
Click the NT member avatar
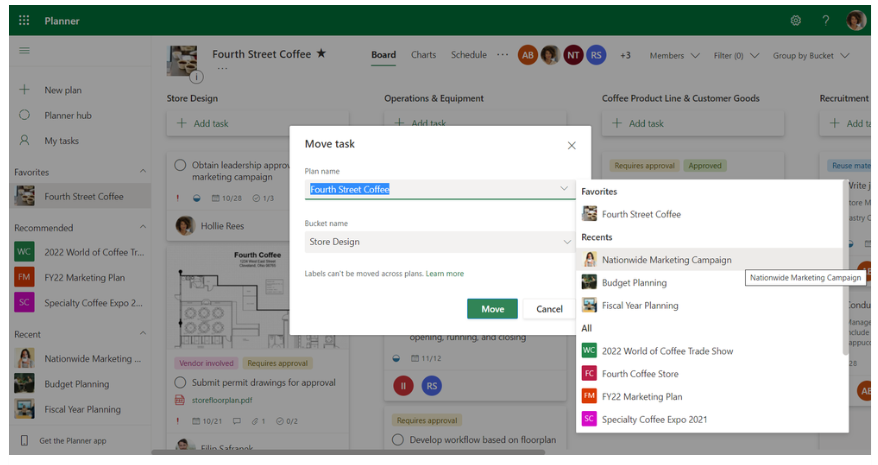[573, 55]
